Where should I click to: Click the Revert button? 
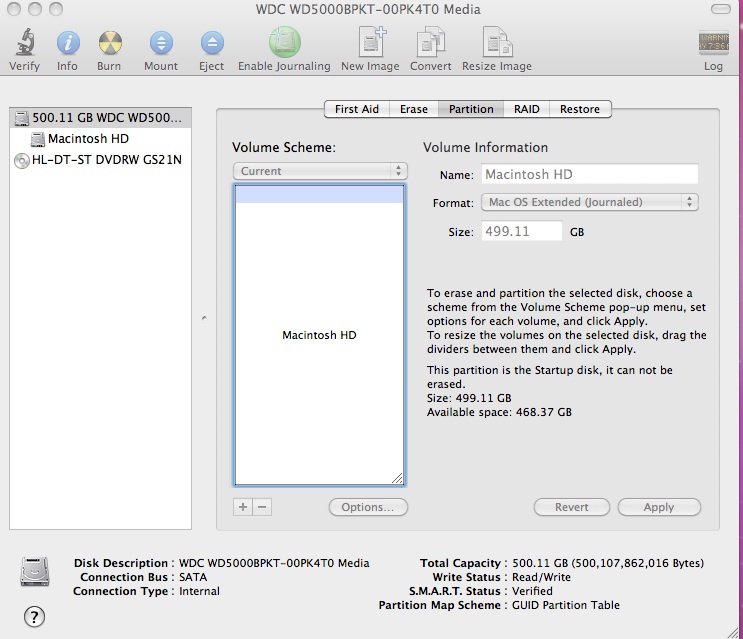point(571,507)
